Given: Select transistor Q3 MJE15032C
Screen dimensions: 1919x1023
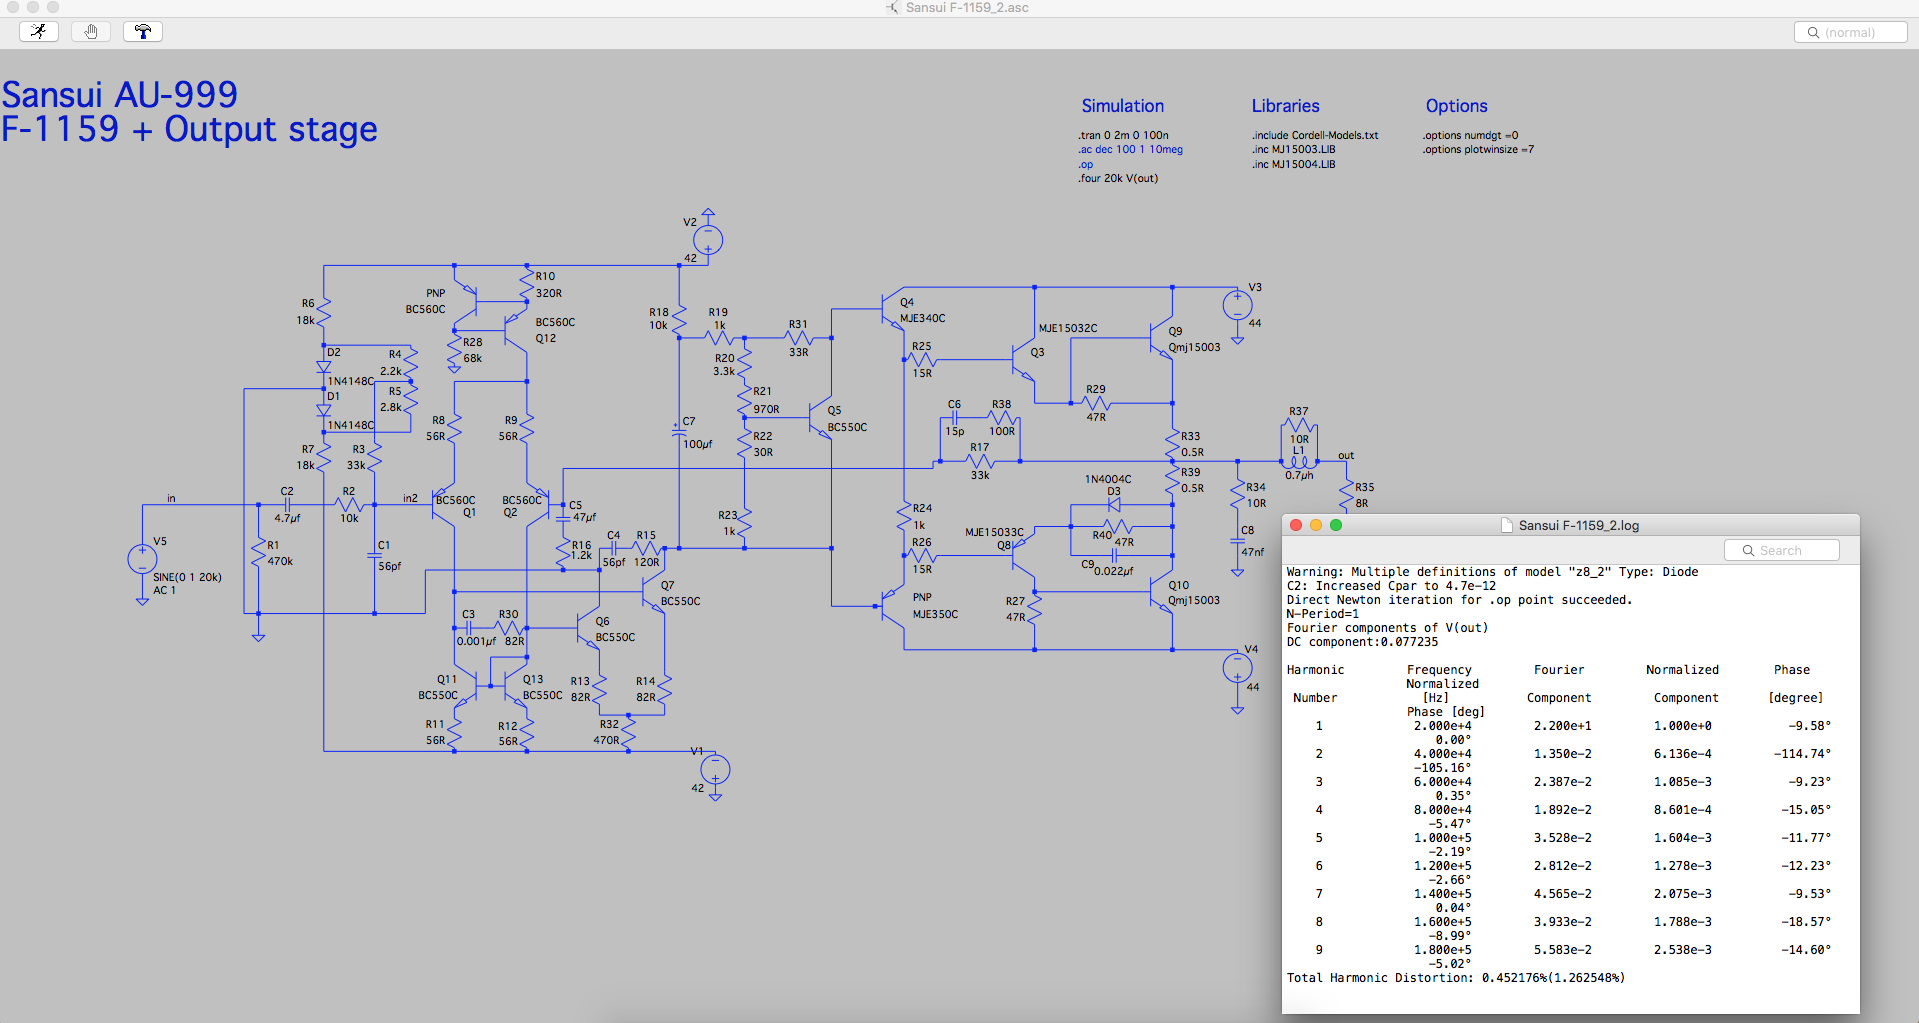Looking at the screenshot, I should 1022,360.
